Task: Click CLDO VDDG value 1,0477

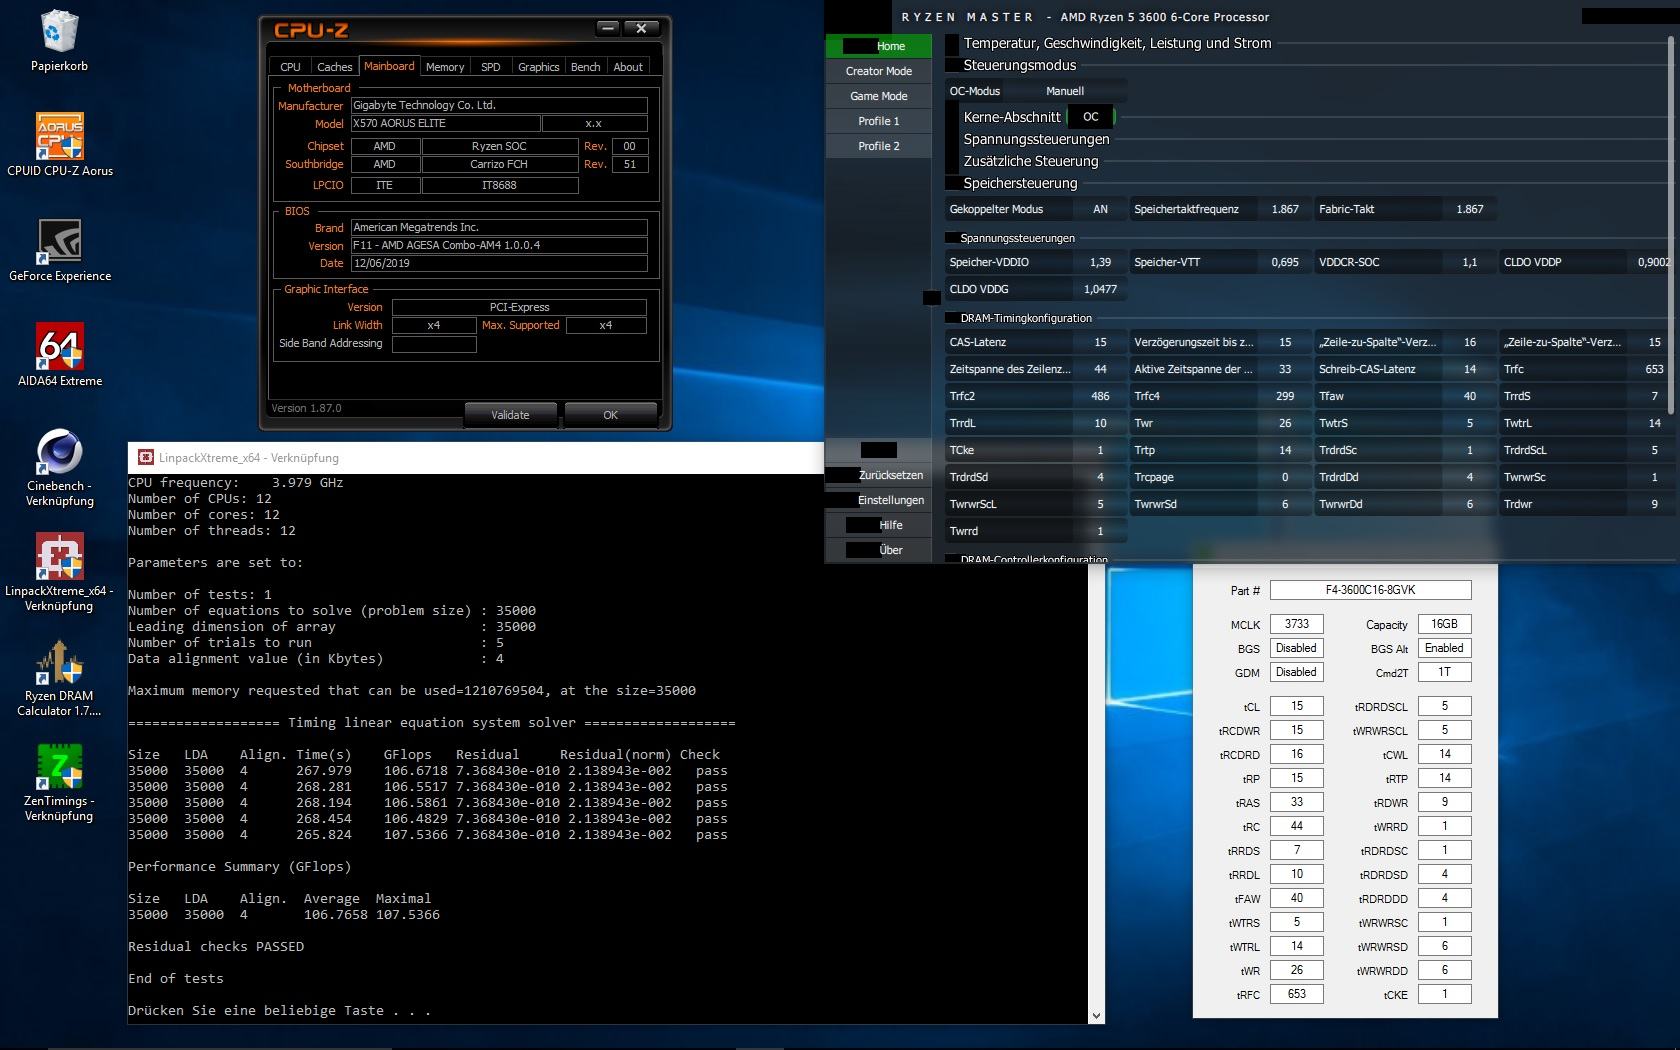Action: pyautogui.click(x=1100, y=289)
